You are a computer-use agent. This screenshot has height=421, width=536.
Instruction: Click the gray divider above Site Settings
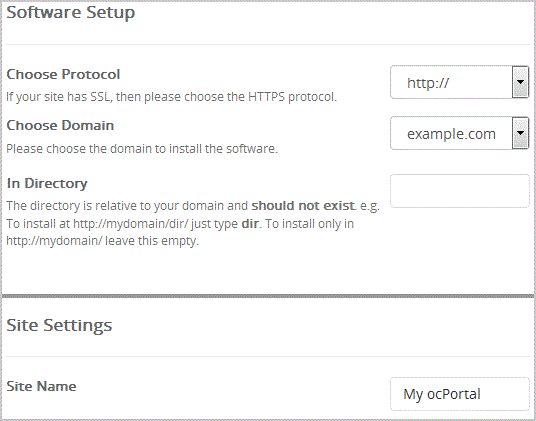point(268,296)
